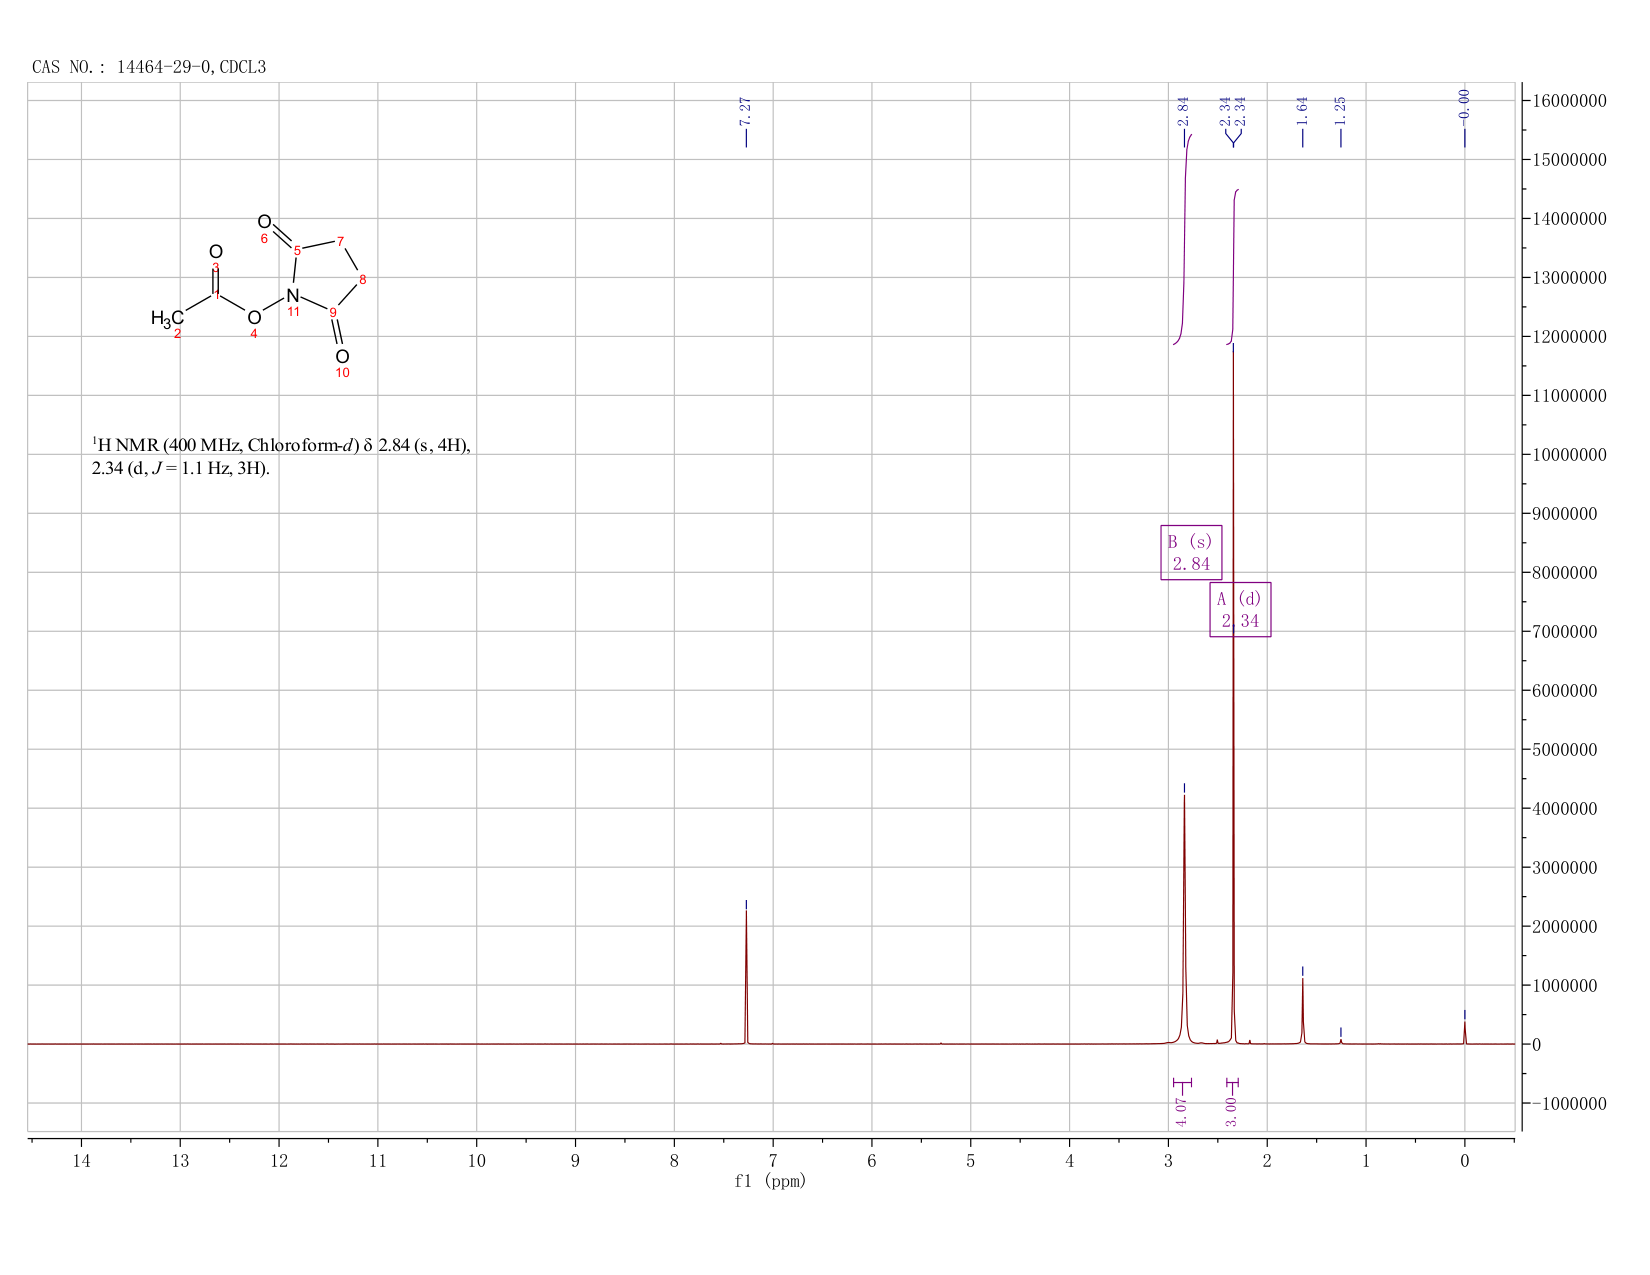This screenshot has height=1275, width=1650.
Task: Select the 1H NMR multiplet report text
Action: tap(281, 456)
